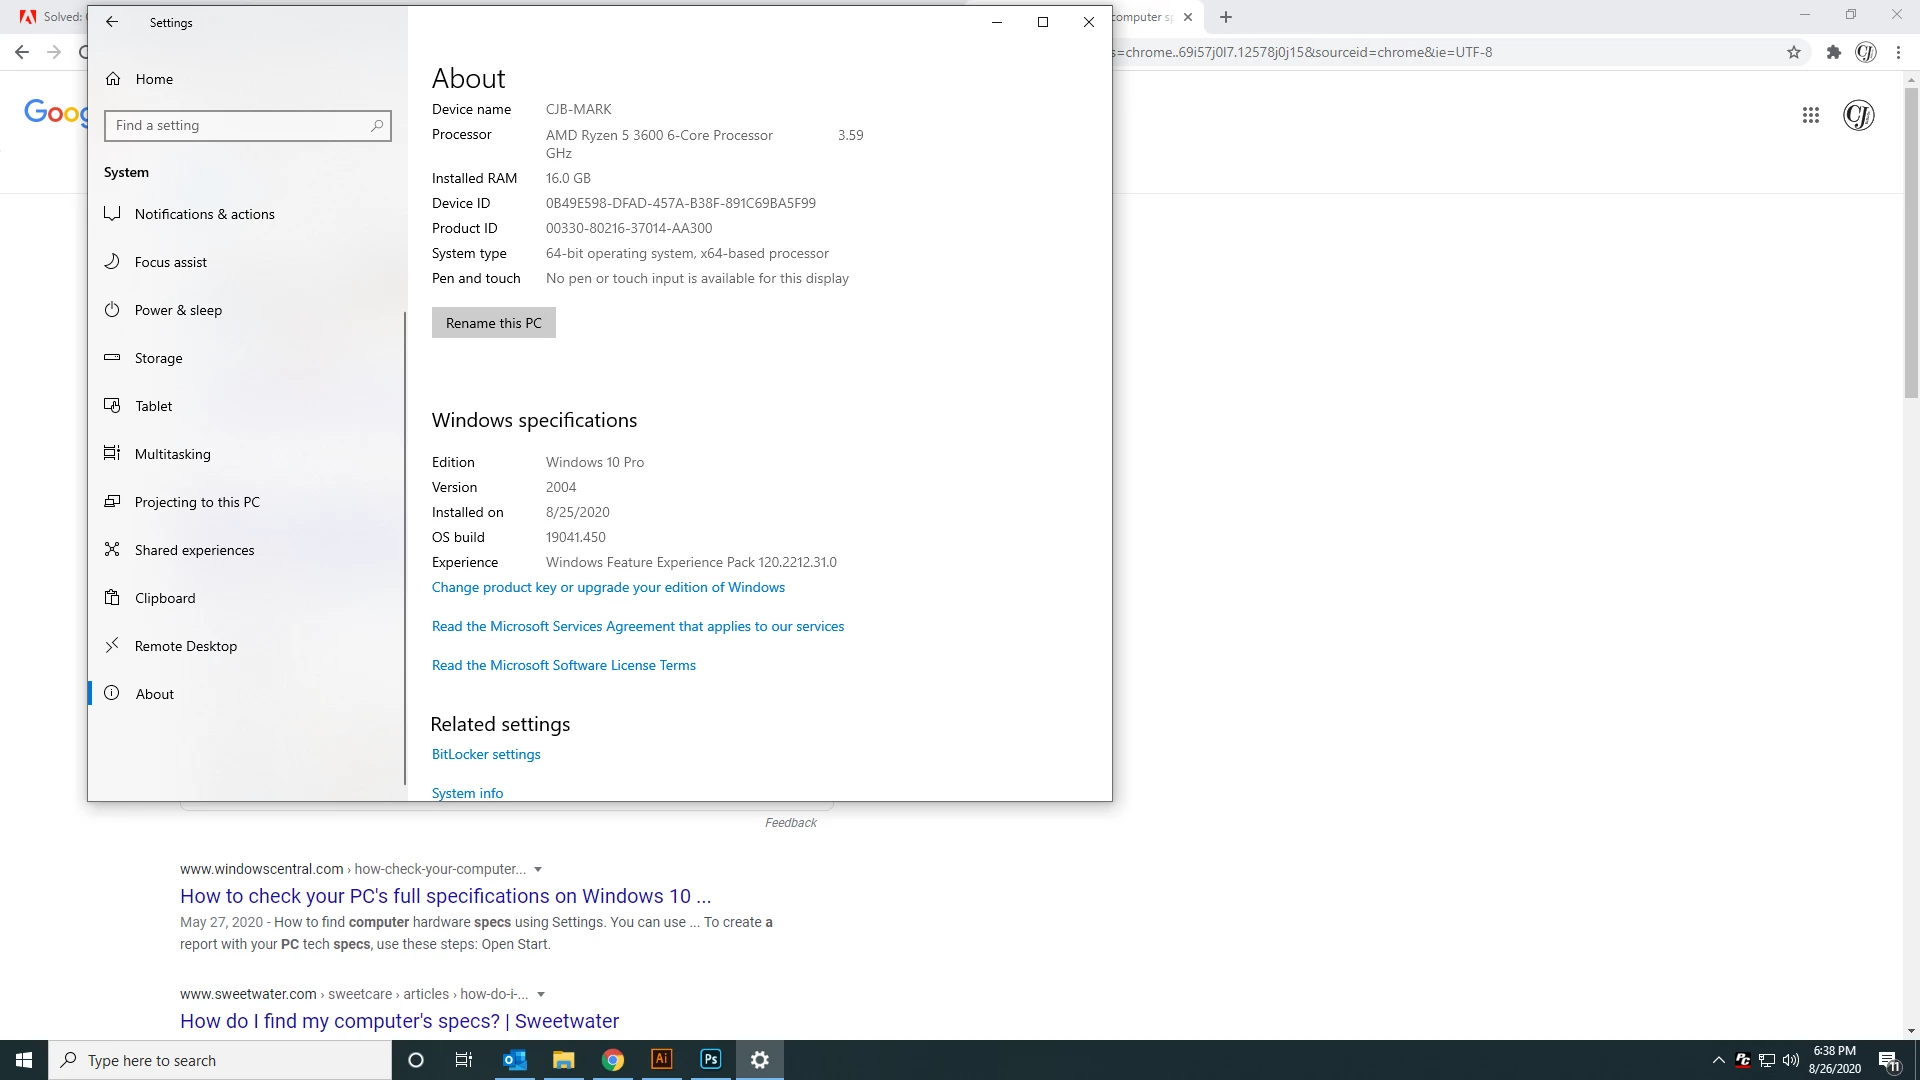Expand the windowscentral result dropdown arrow
1920x1080 pixels.
[538, 869]
